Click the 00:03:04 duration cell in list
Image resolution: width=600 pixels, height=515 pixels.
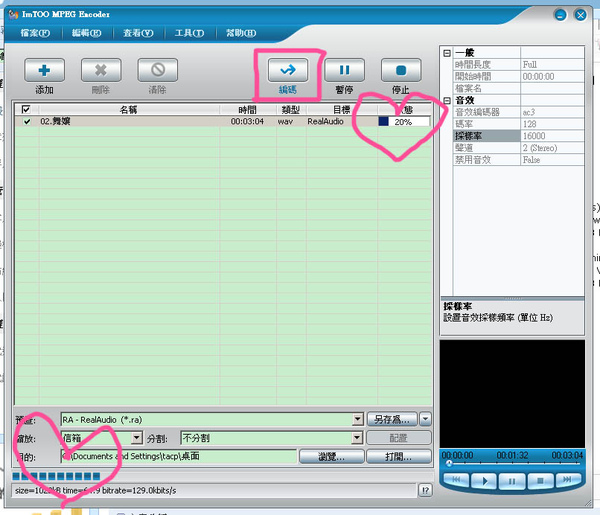click(x=247, y=121)
